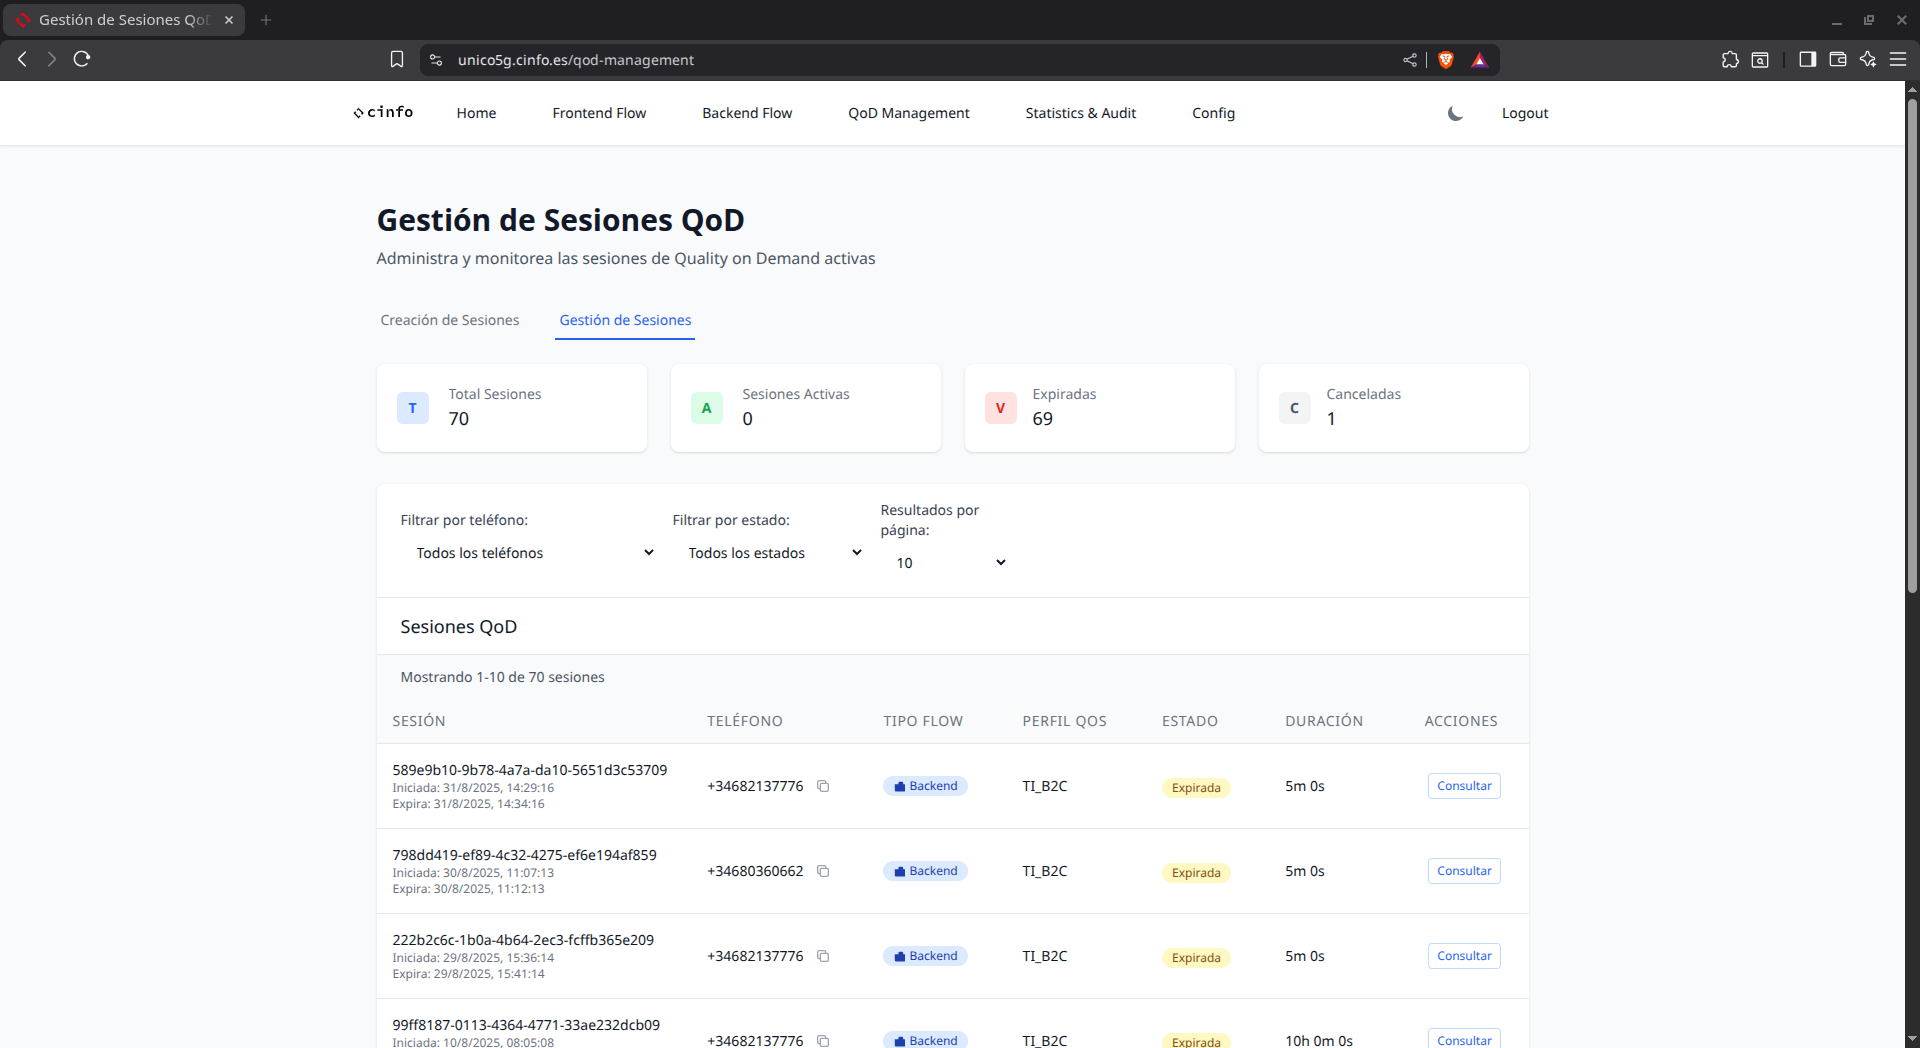Switch to 'Creación de Sesiones' tab
1920x1048 pixels.
449,320
